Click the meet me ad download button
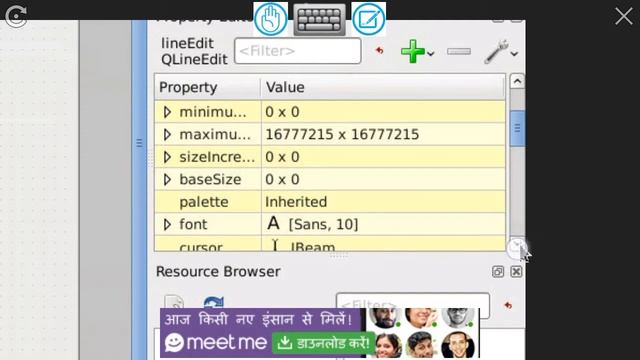Image resolution: width=640 pixels, height=360 pixels. [x=323, y=343]
